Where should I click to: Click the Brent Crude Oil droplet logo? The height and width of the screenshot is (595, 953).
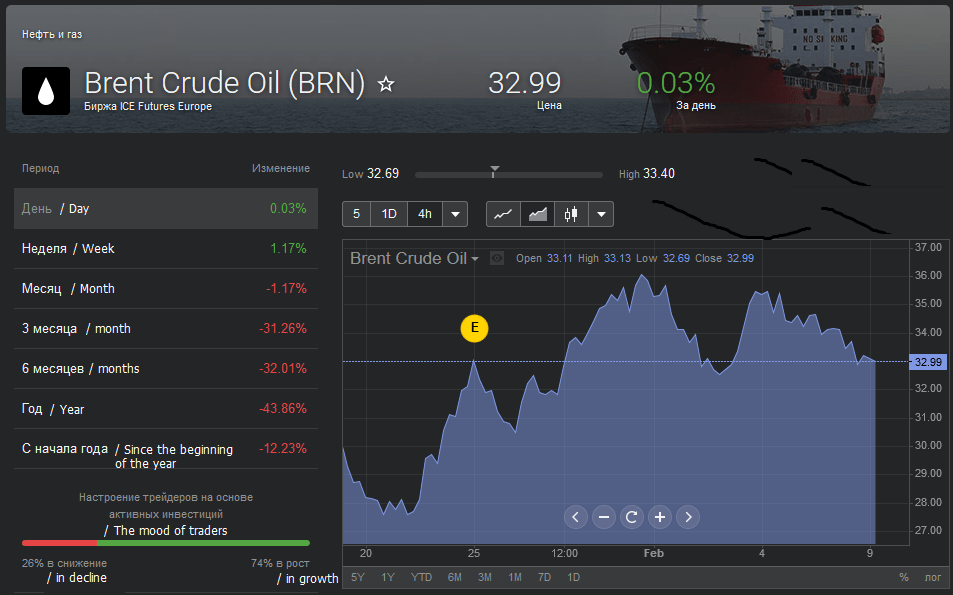click(45, 91)
